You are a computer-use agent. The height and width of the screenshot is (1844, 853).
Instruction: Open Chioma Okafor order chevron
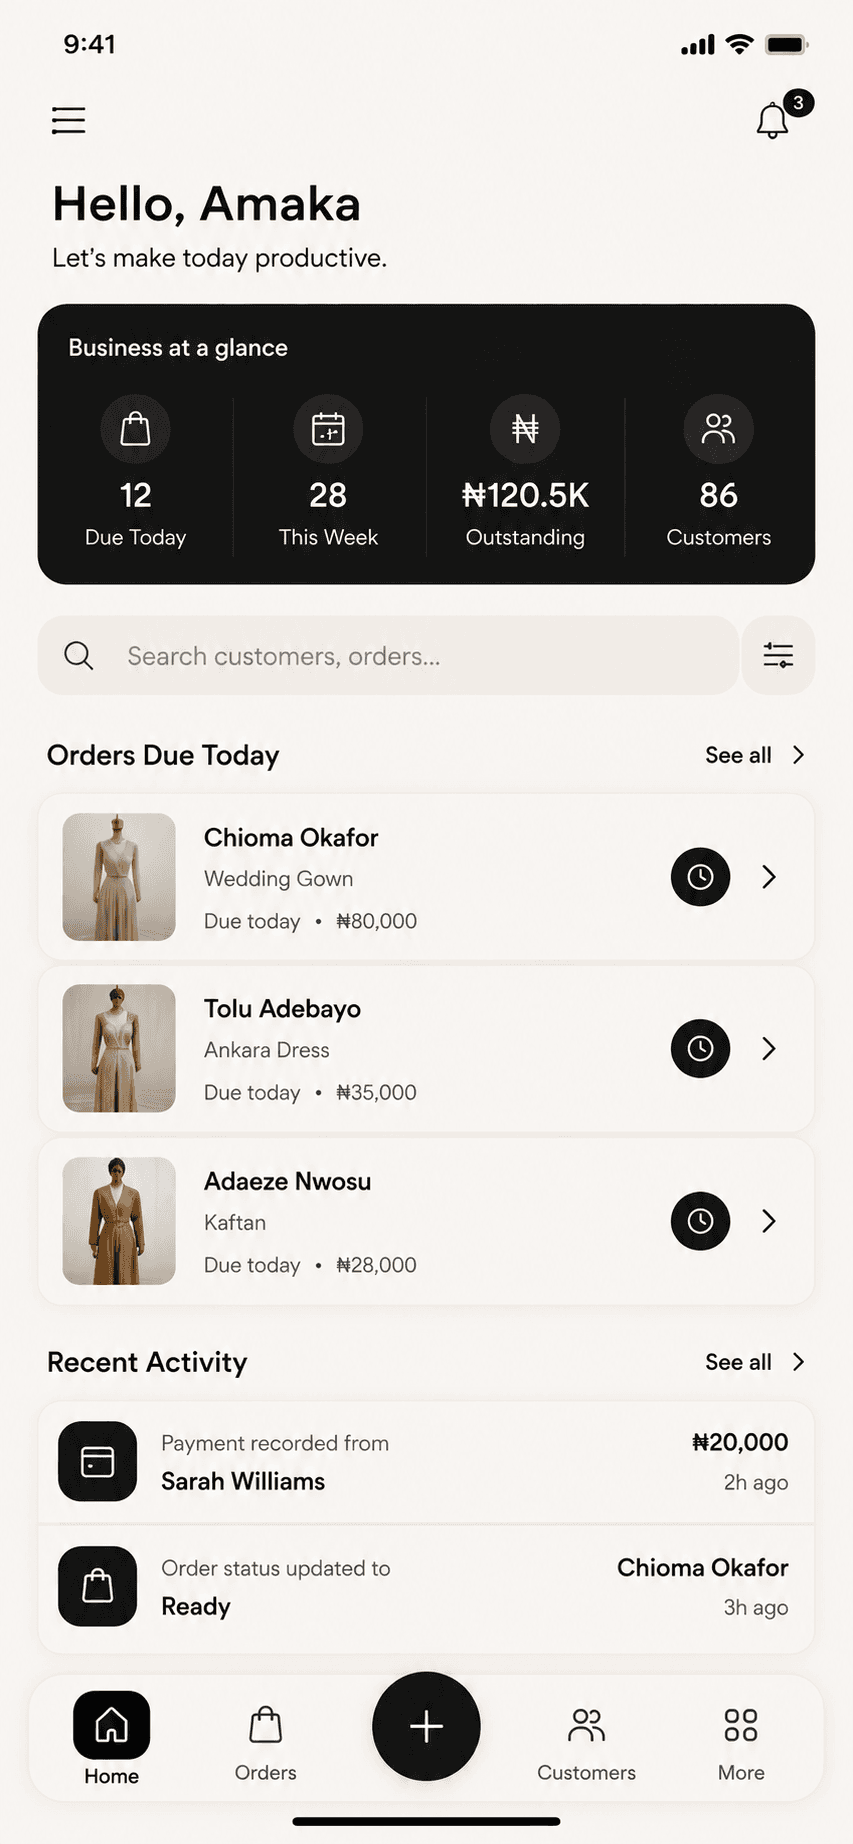point(769,877)
